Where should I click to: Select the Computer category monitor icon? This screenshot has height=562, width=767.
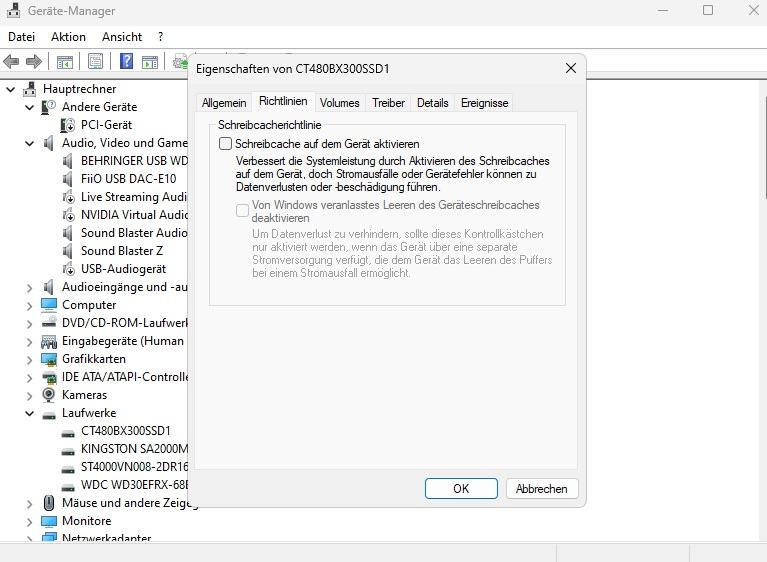[49, 305]
